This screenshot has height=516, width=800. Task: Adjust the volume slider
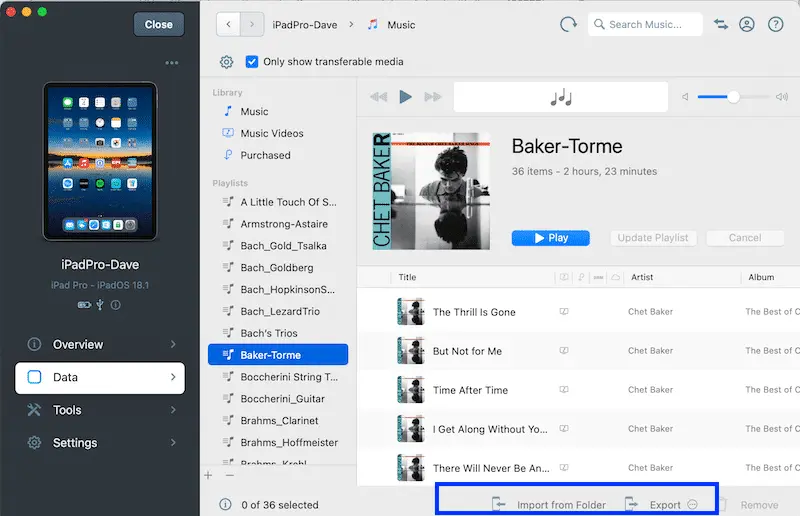[x=734, y=97]
